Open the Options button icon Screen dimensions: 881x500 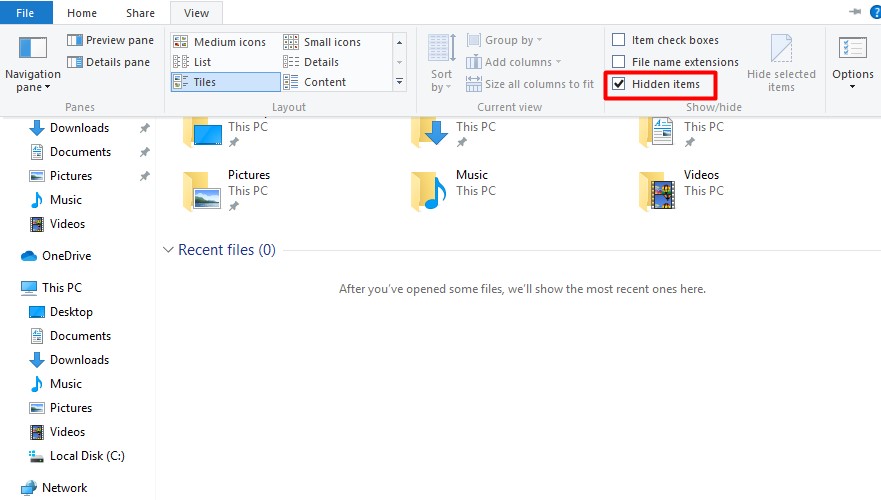pos(852,48)
